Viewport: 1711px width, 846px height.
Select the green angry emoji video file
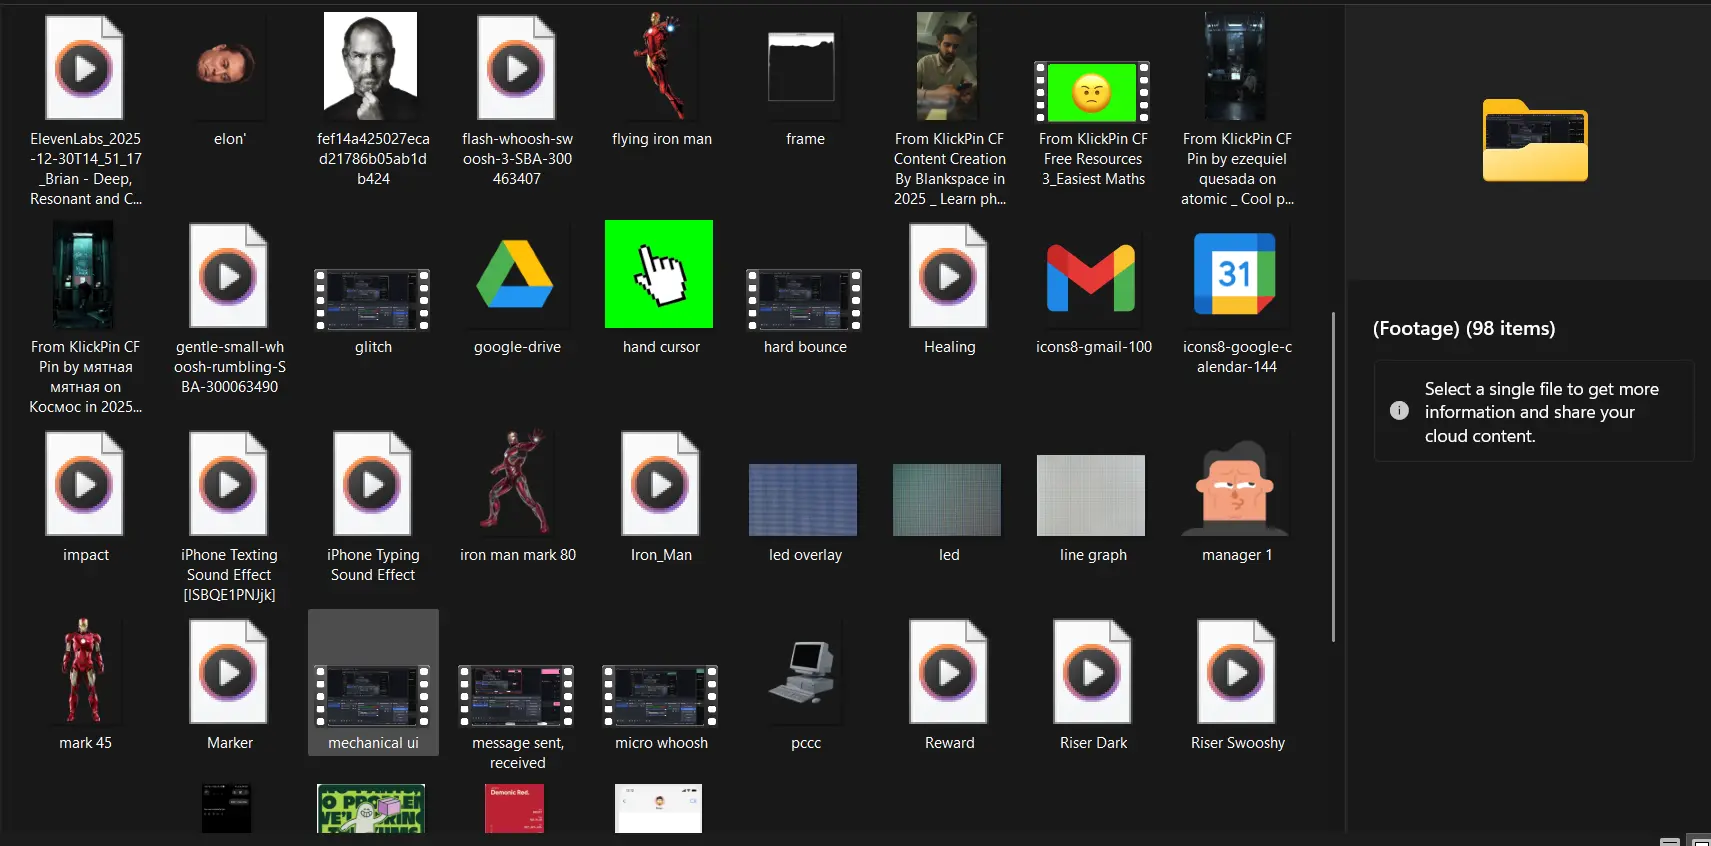click(1092, 92)
